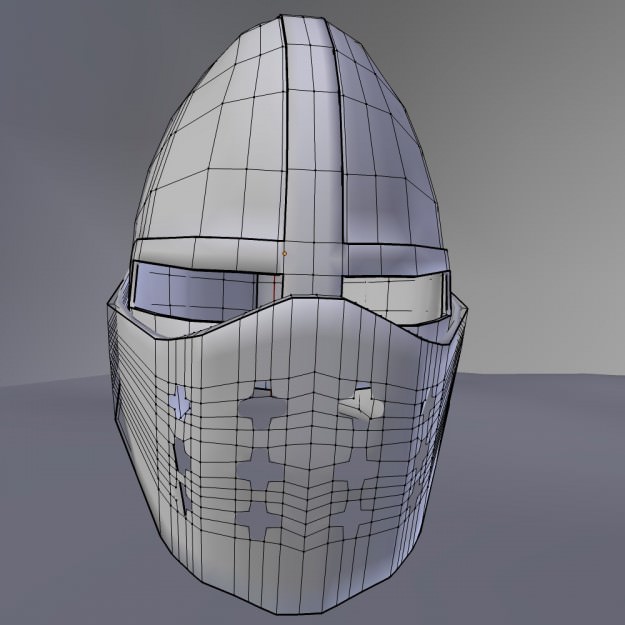
Task: Click the orange origin point on helmet
Action: coord(284,253)
